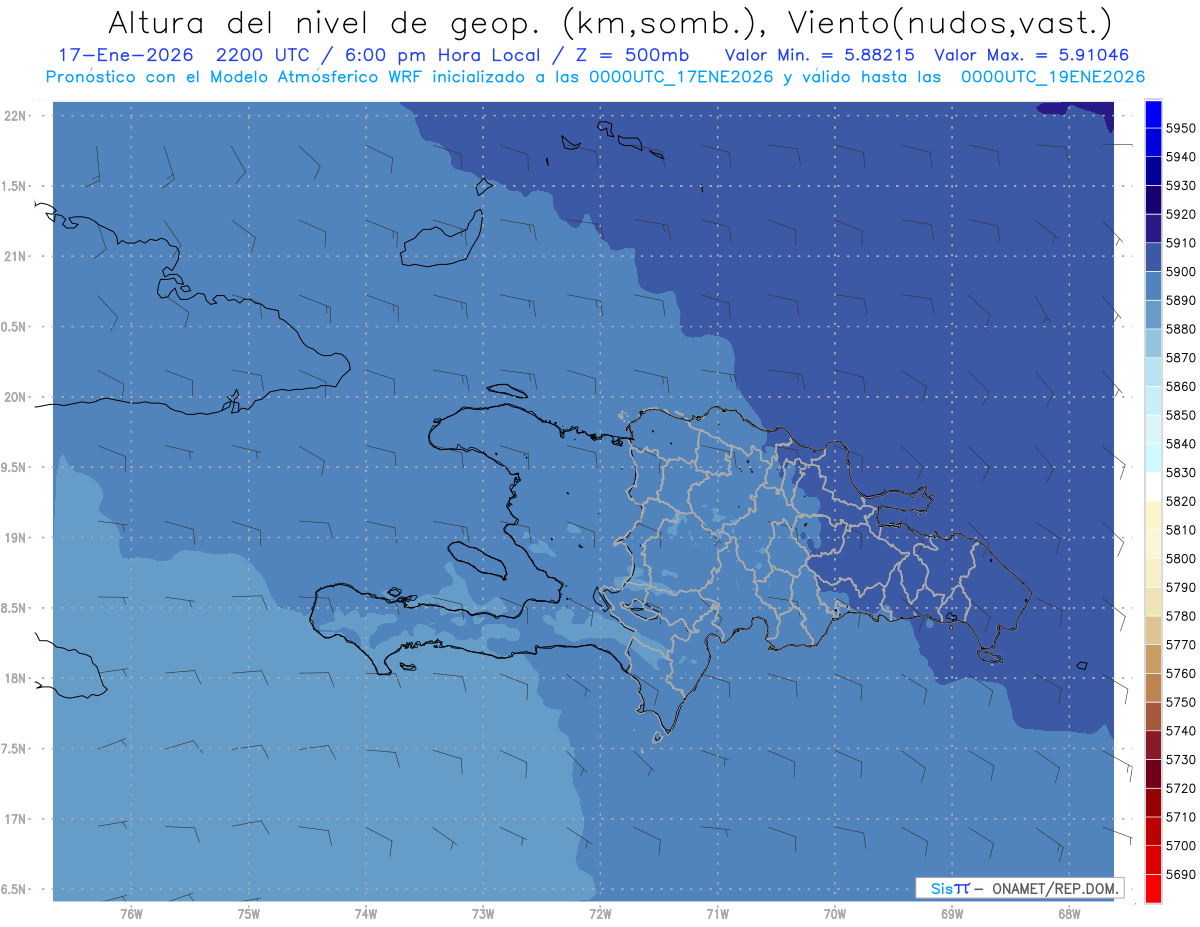The height and width of the screenshot is (927, 1200).
Task: Click the '5720' colorbar value
Action: tap(1180, 788)
